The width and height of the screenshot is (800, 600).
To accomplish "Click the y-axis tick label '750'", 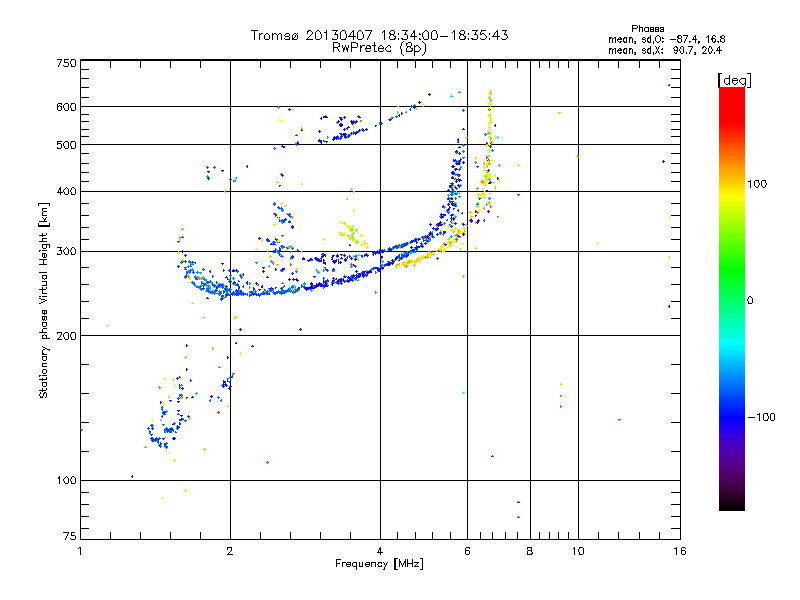I will [x=66, y=63].
